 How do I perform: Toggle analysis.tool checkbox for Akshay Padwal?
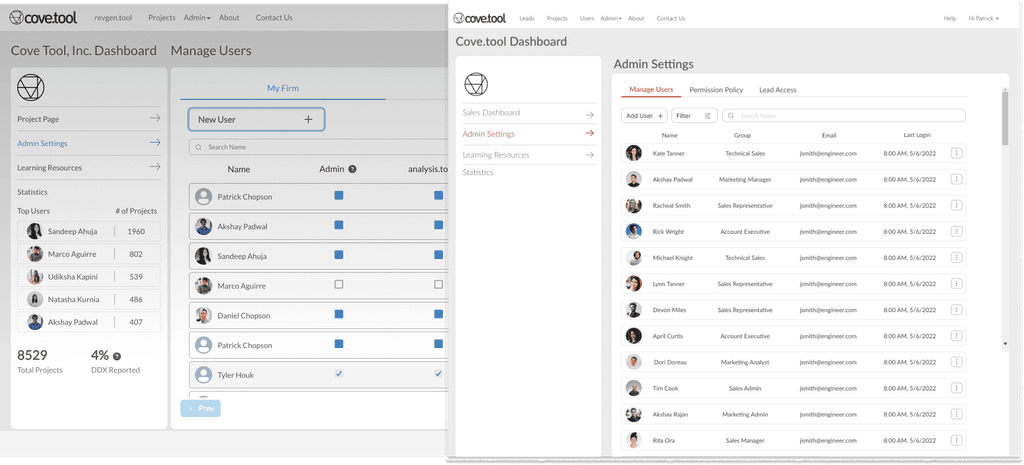[438, 225]
